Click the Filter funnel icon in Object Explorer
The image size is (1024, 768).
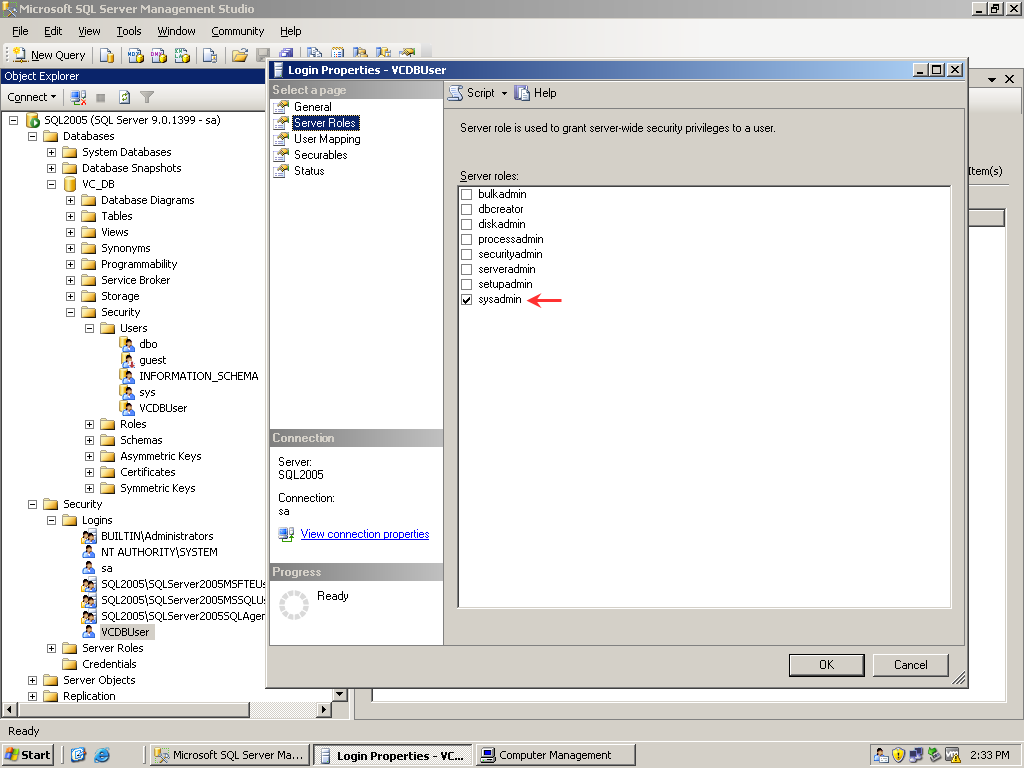(x=147, y=97)
